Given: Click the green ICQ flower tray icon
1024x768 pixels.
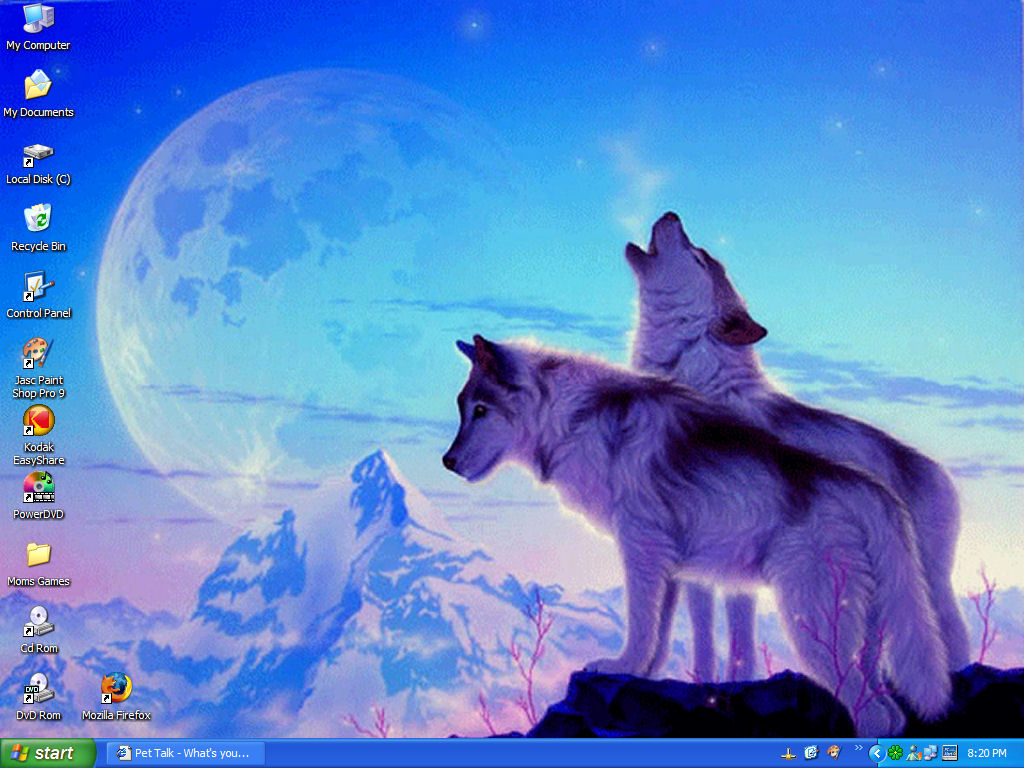Looking at the screenshot, I should tap(896, 753).
